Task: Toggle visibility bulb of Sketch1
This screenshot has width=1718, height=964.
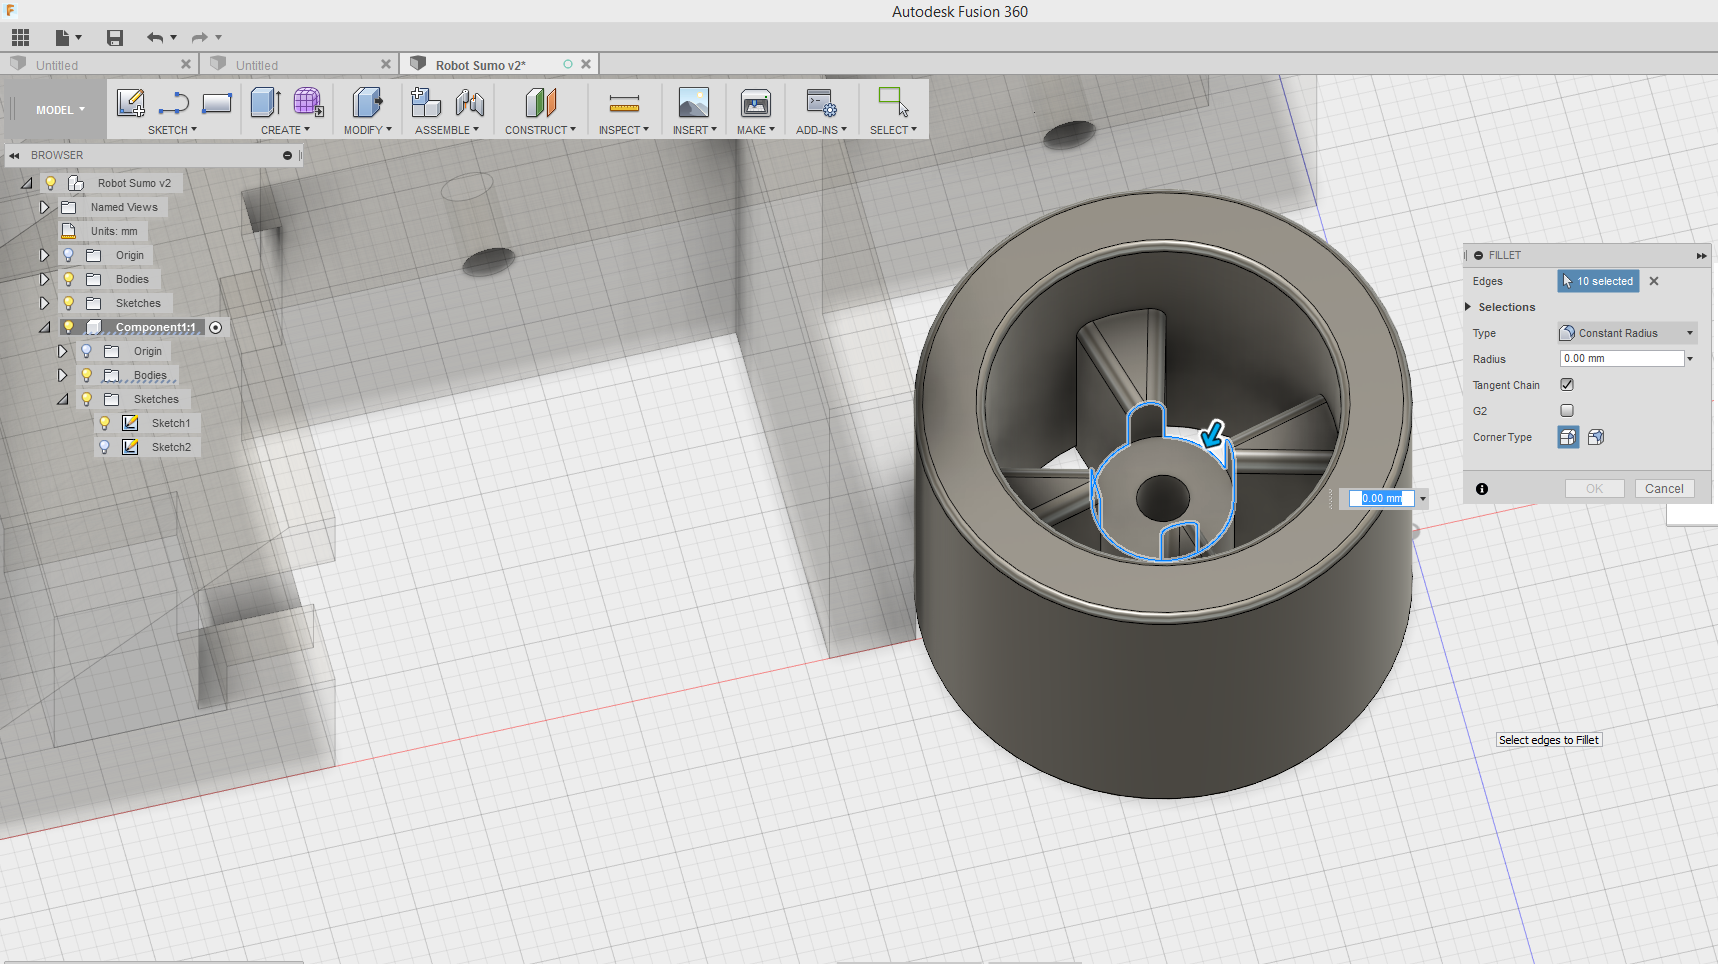Action: 104,423
